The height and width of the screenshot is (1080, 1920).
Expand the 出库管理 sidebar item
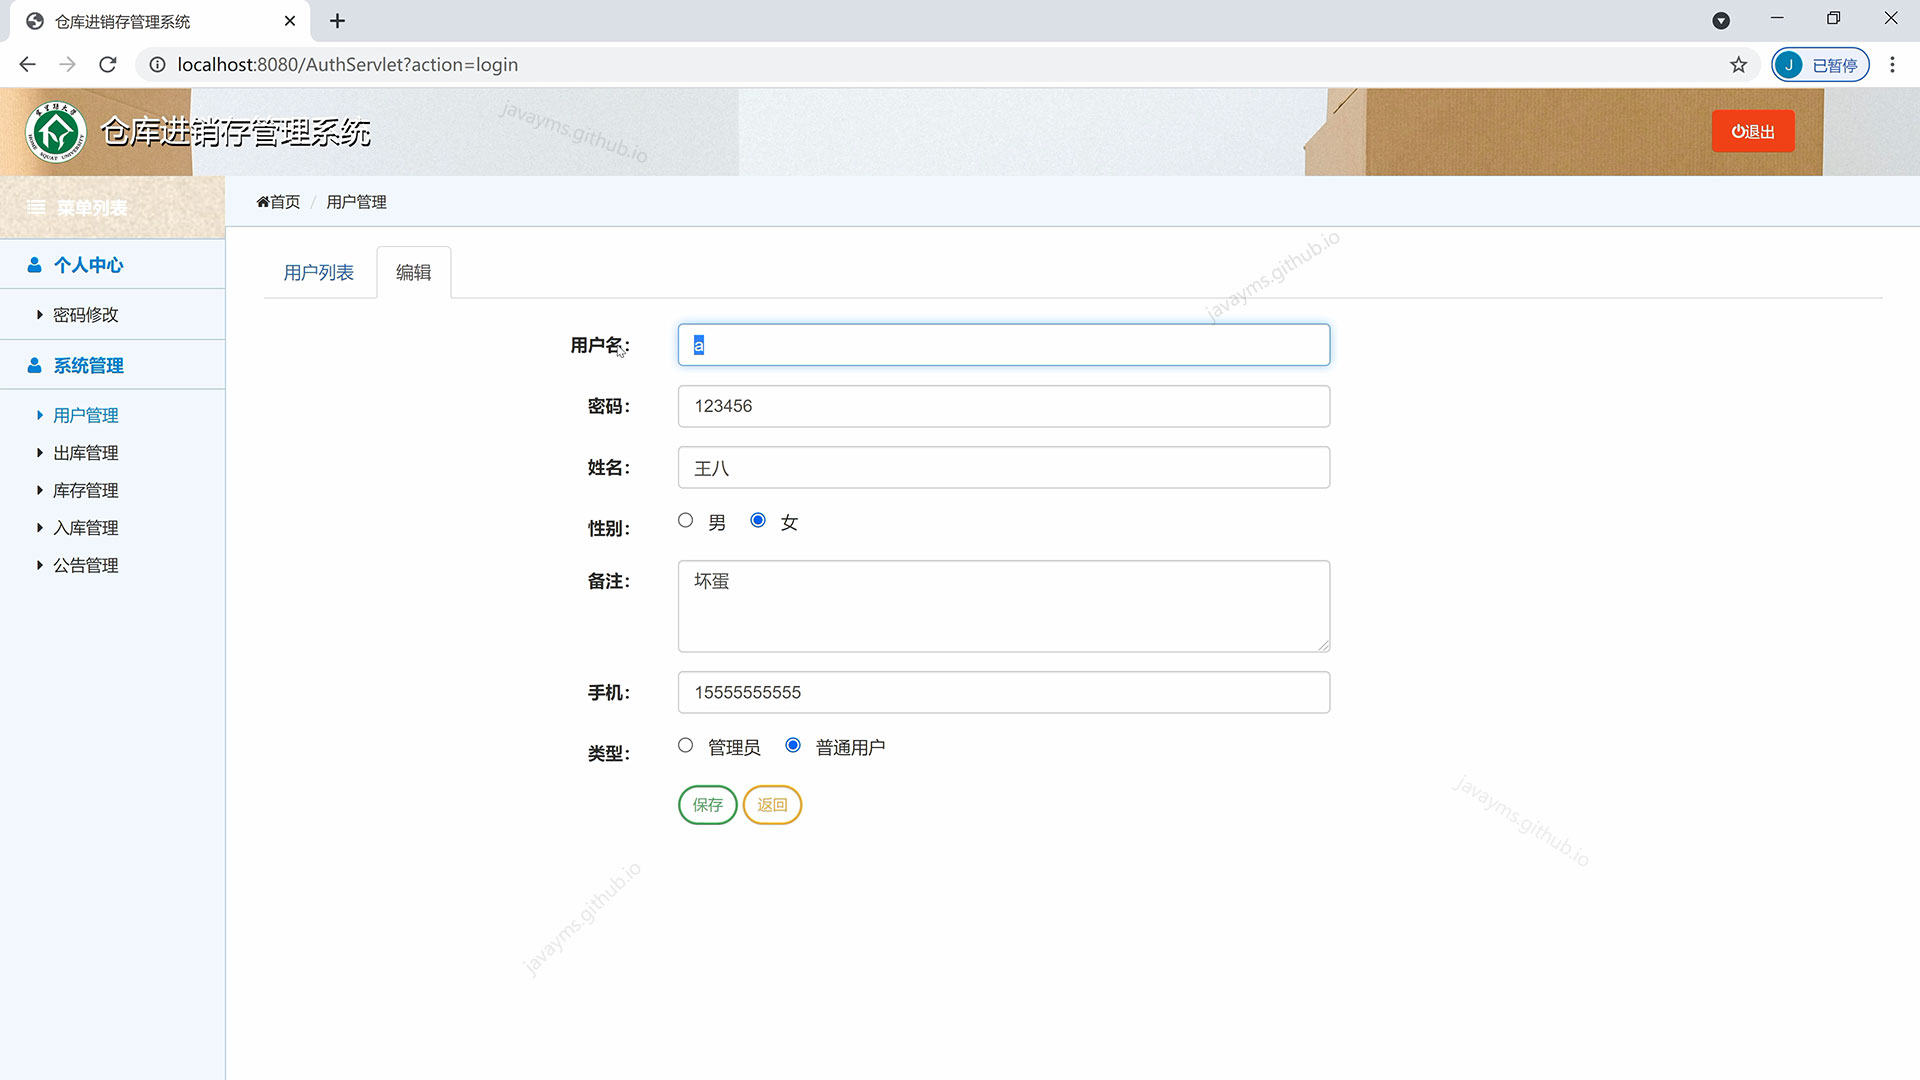pos(85,453)
